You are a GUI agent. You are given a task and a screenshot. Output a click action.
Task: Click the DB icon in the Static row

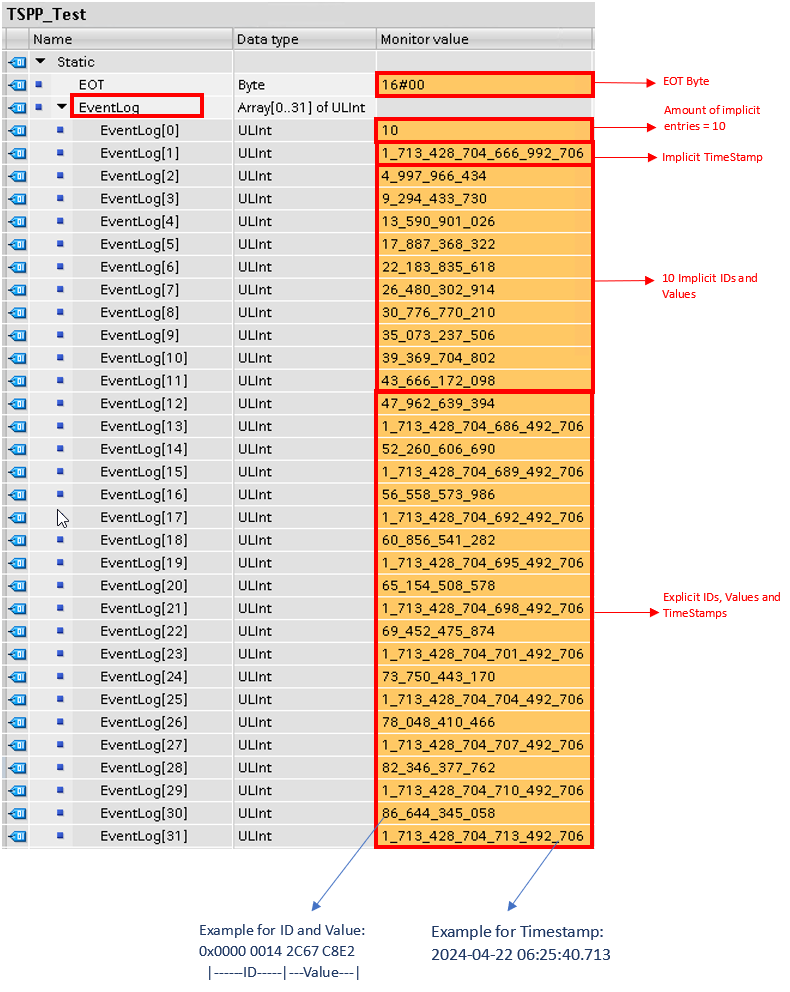click(x=17, y=62)
